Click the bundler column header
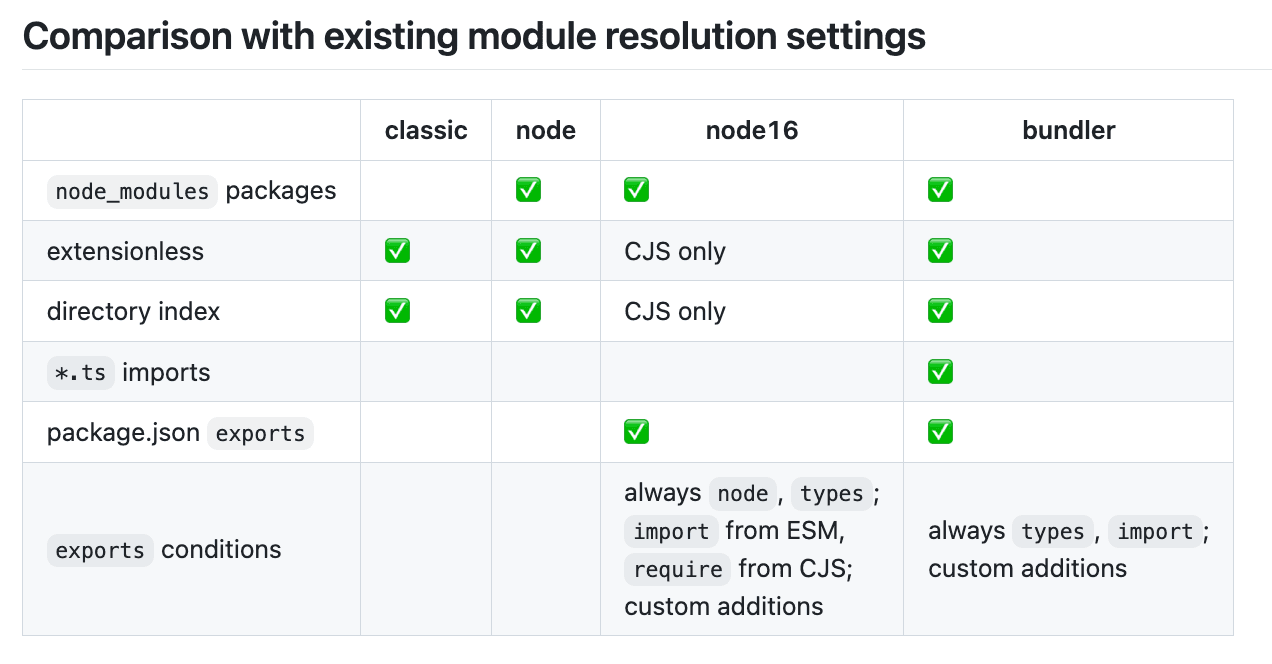This screenshot has width=1272, height=664. coord(1068,130)
